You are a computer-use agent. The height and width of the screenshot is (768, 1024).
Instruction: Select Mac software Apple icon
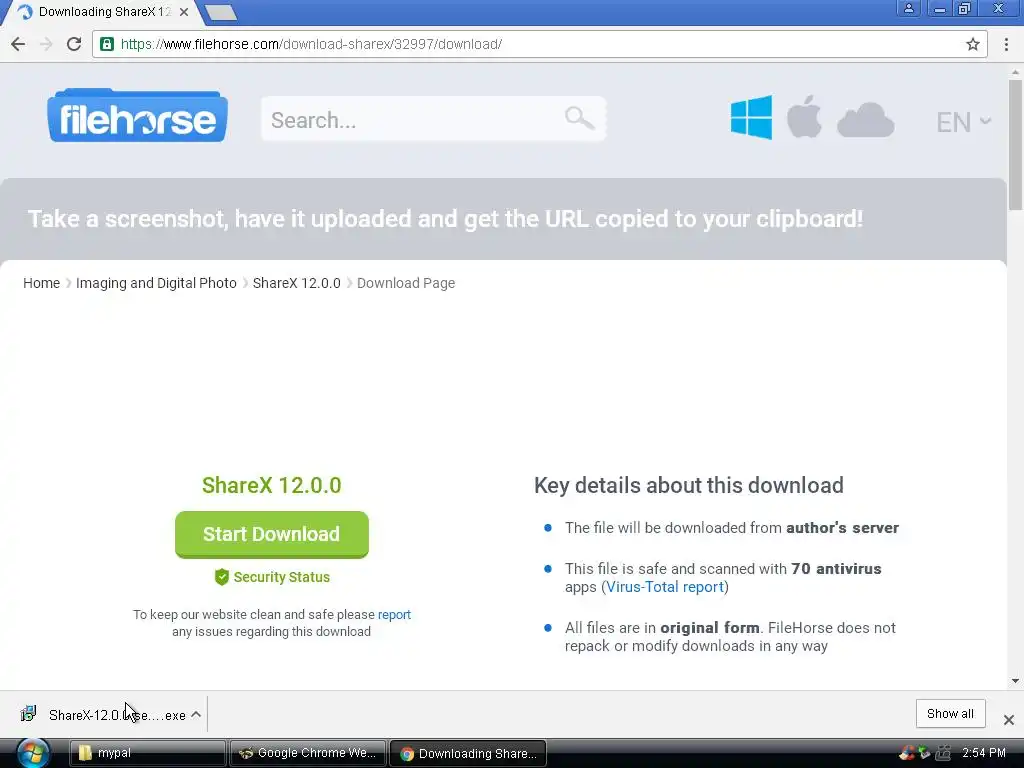click(x=804, y=117)
